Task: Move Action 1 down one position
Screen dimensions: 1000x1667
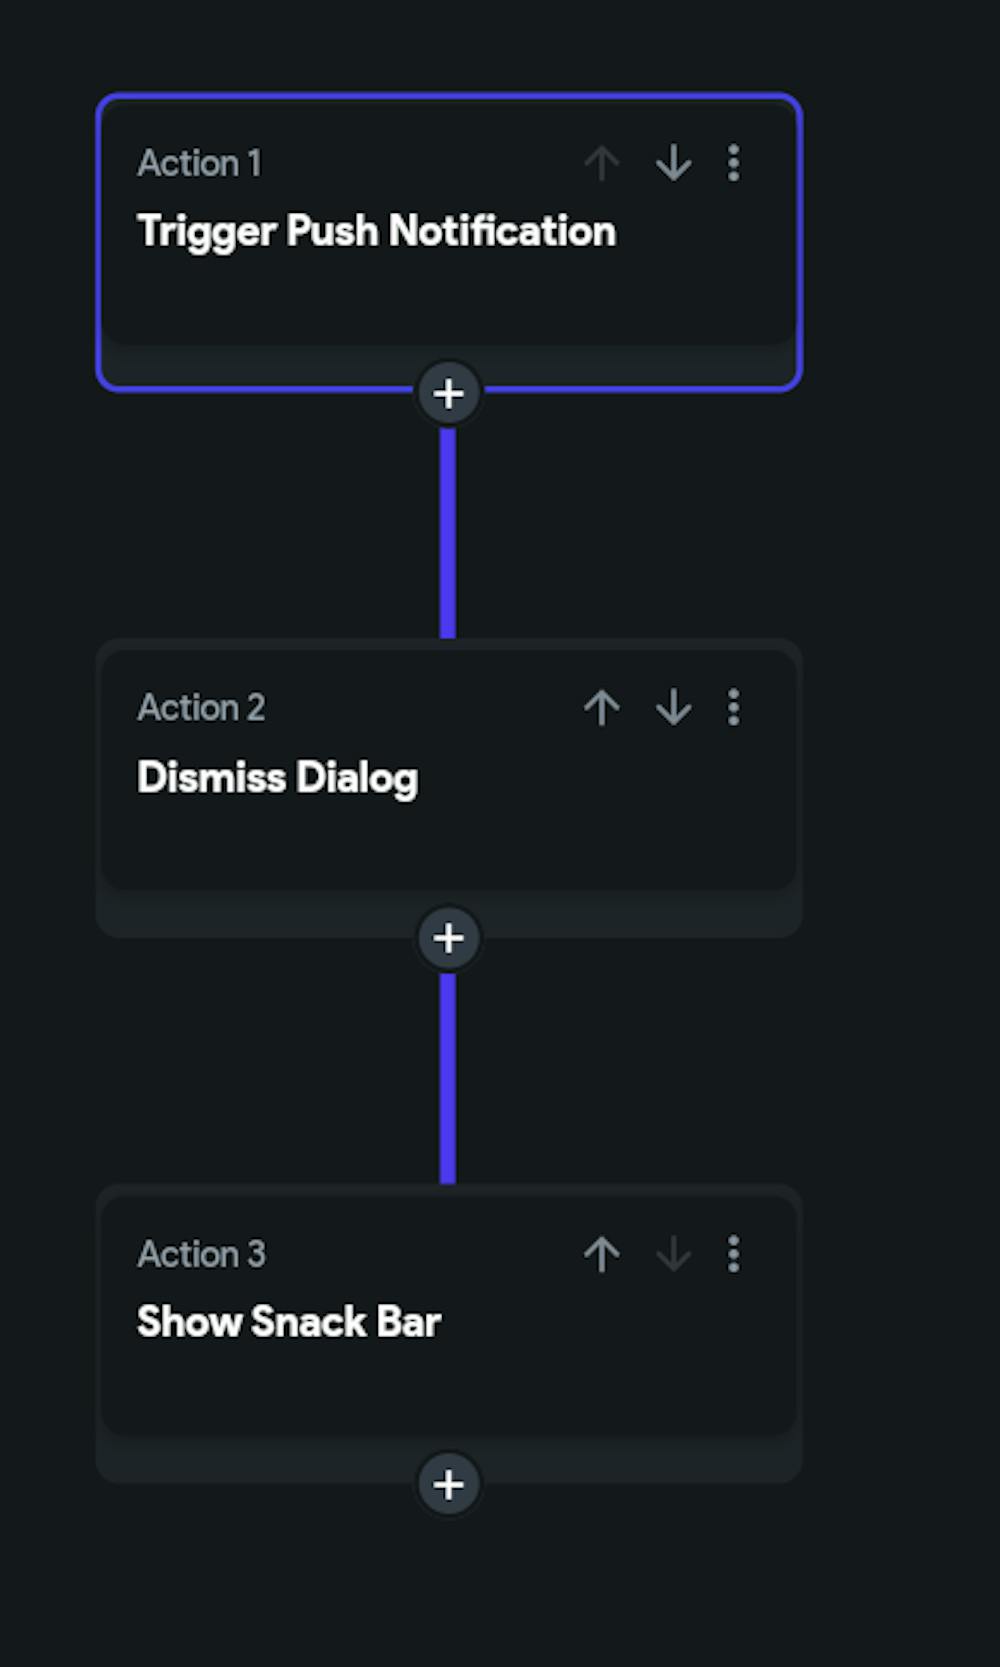Action: (x=673, y=163)
